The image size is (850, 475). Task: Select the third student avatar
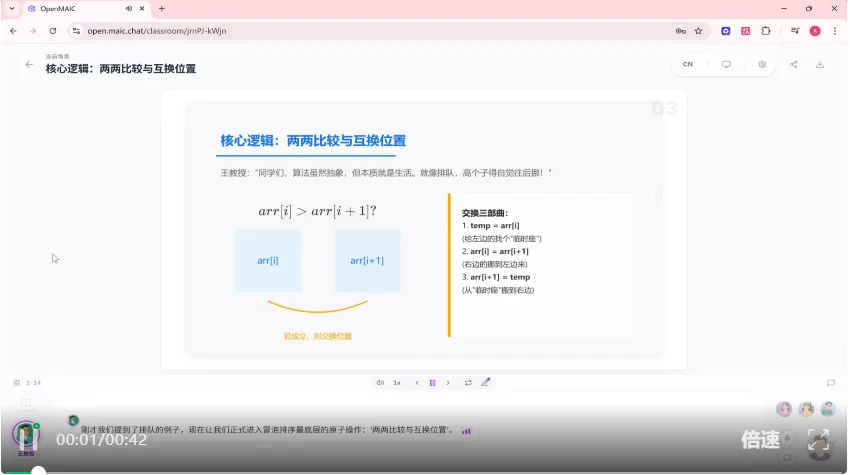pos(827,409)
